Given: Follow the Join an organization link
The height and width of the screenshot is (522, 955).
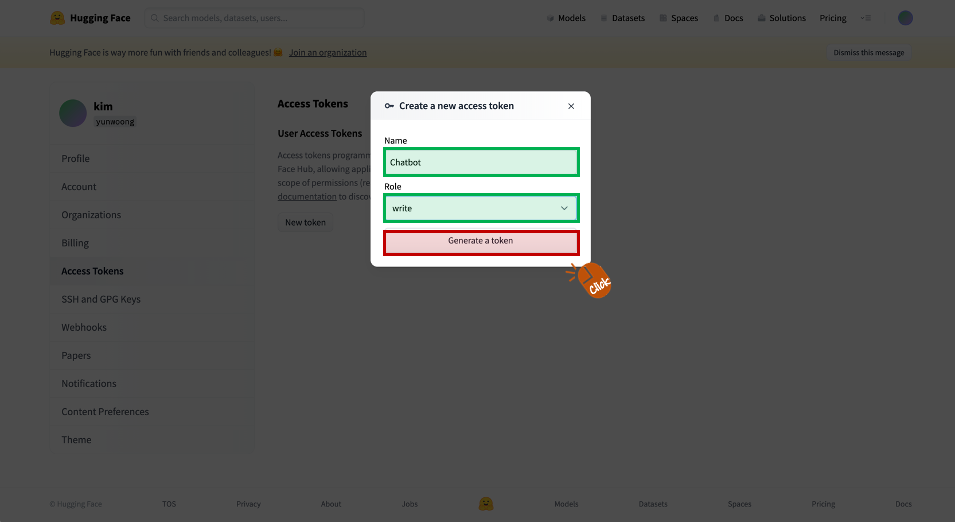Looking at the screenshot, I should [328, 52].
